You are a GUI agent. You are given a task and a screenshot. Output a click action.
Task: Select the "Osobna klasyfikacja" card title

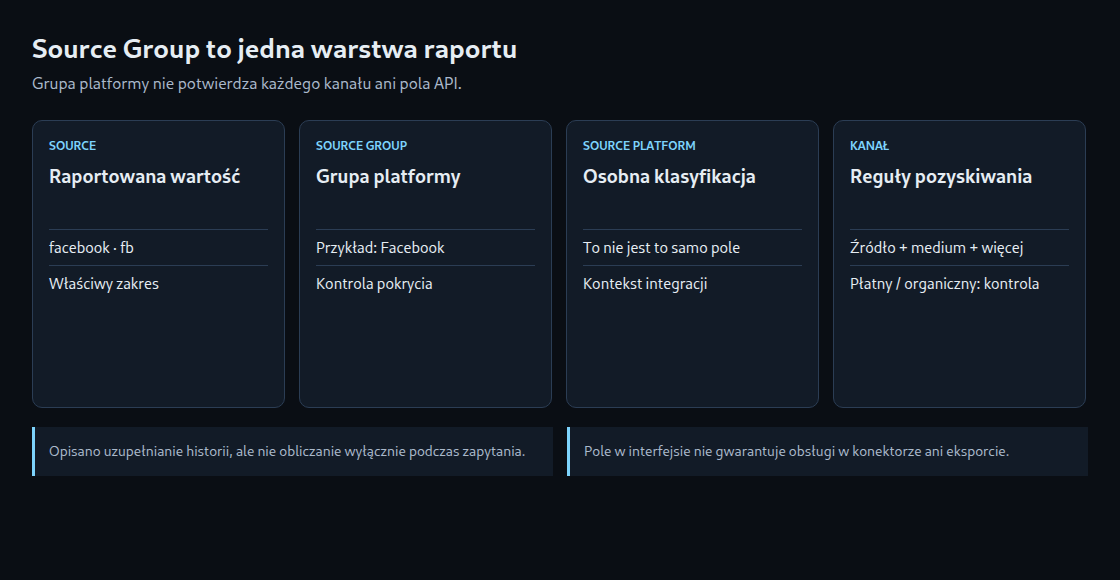[x=669, y=176]
